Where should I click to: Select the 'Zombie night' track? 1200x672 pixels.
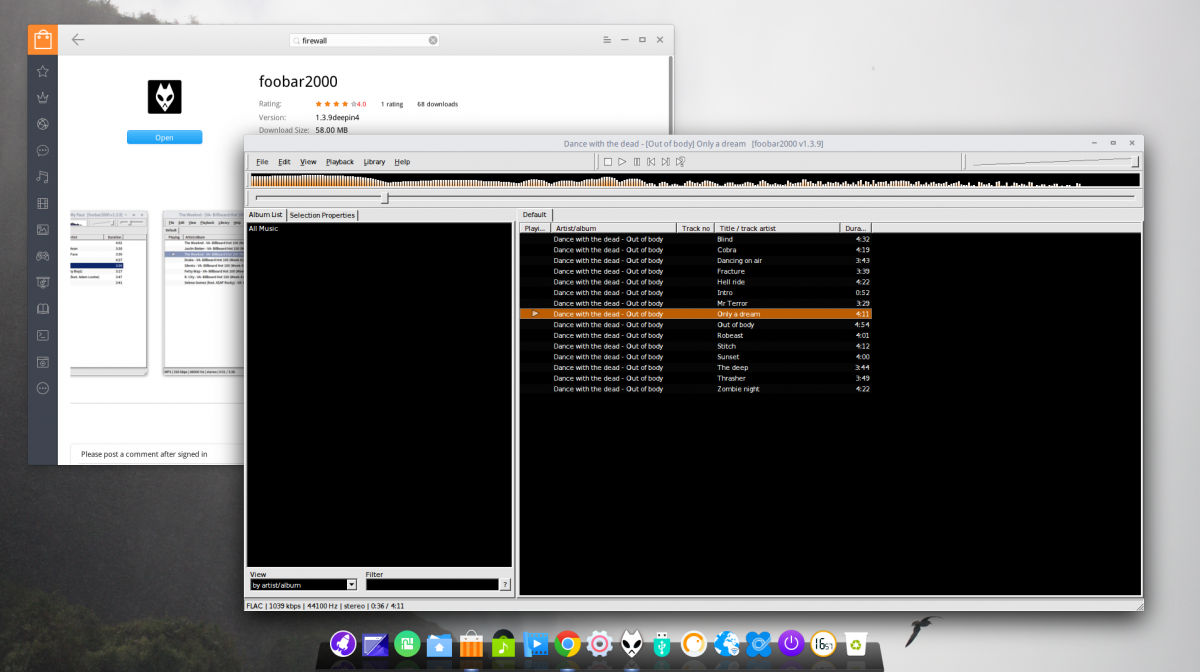click(695, 389)
